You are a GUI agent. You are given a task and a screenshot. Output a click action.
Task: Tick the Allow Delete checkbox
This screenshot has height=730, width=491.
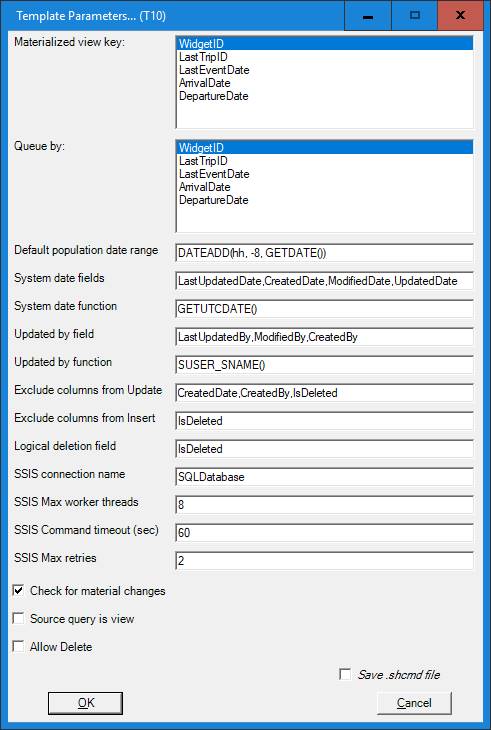pos(19,646)
